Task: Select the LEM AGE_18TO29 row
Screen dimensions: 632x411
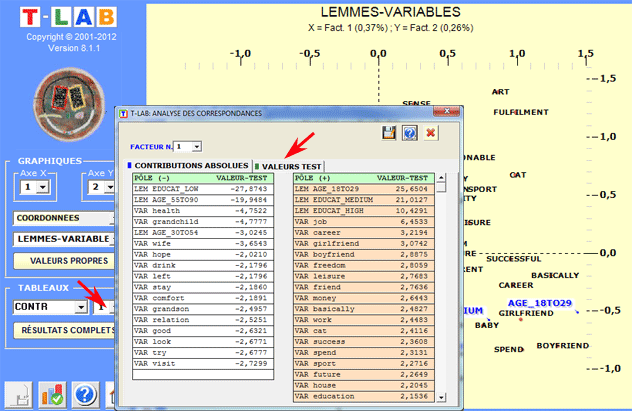Action: point(364,189)
